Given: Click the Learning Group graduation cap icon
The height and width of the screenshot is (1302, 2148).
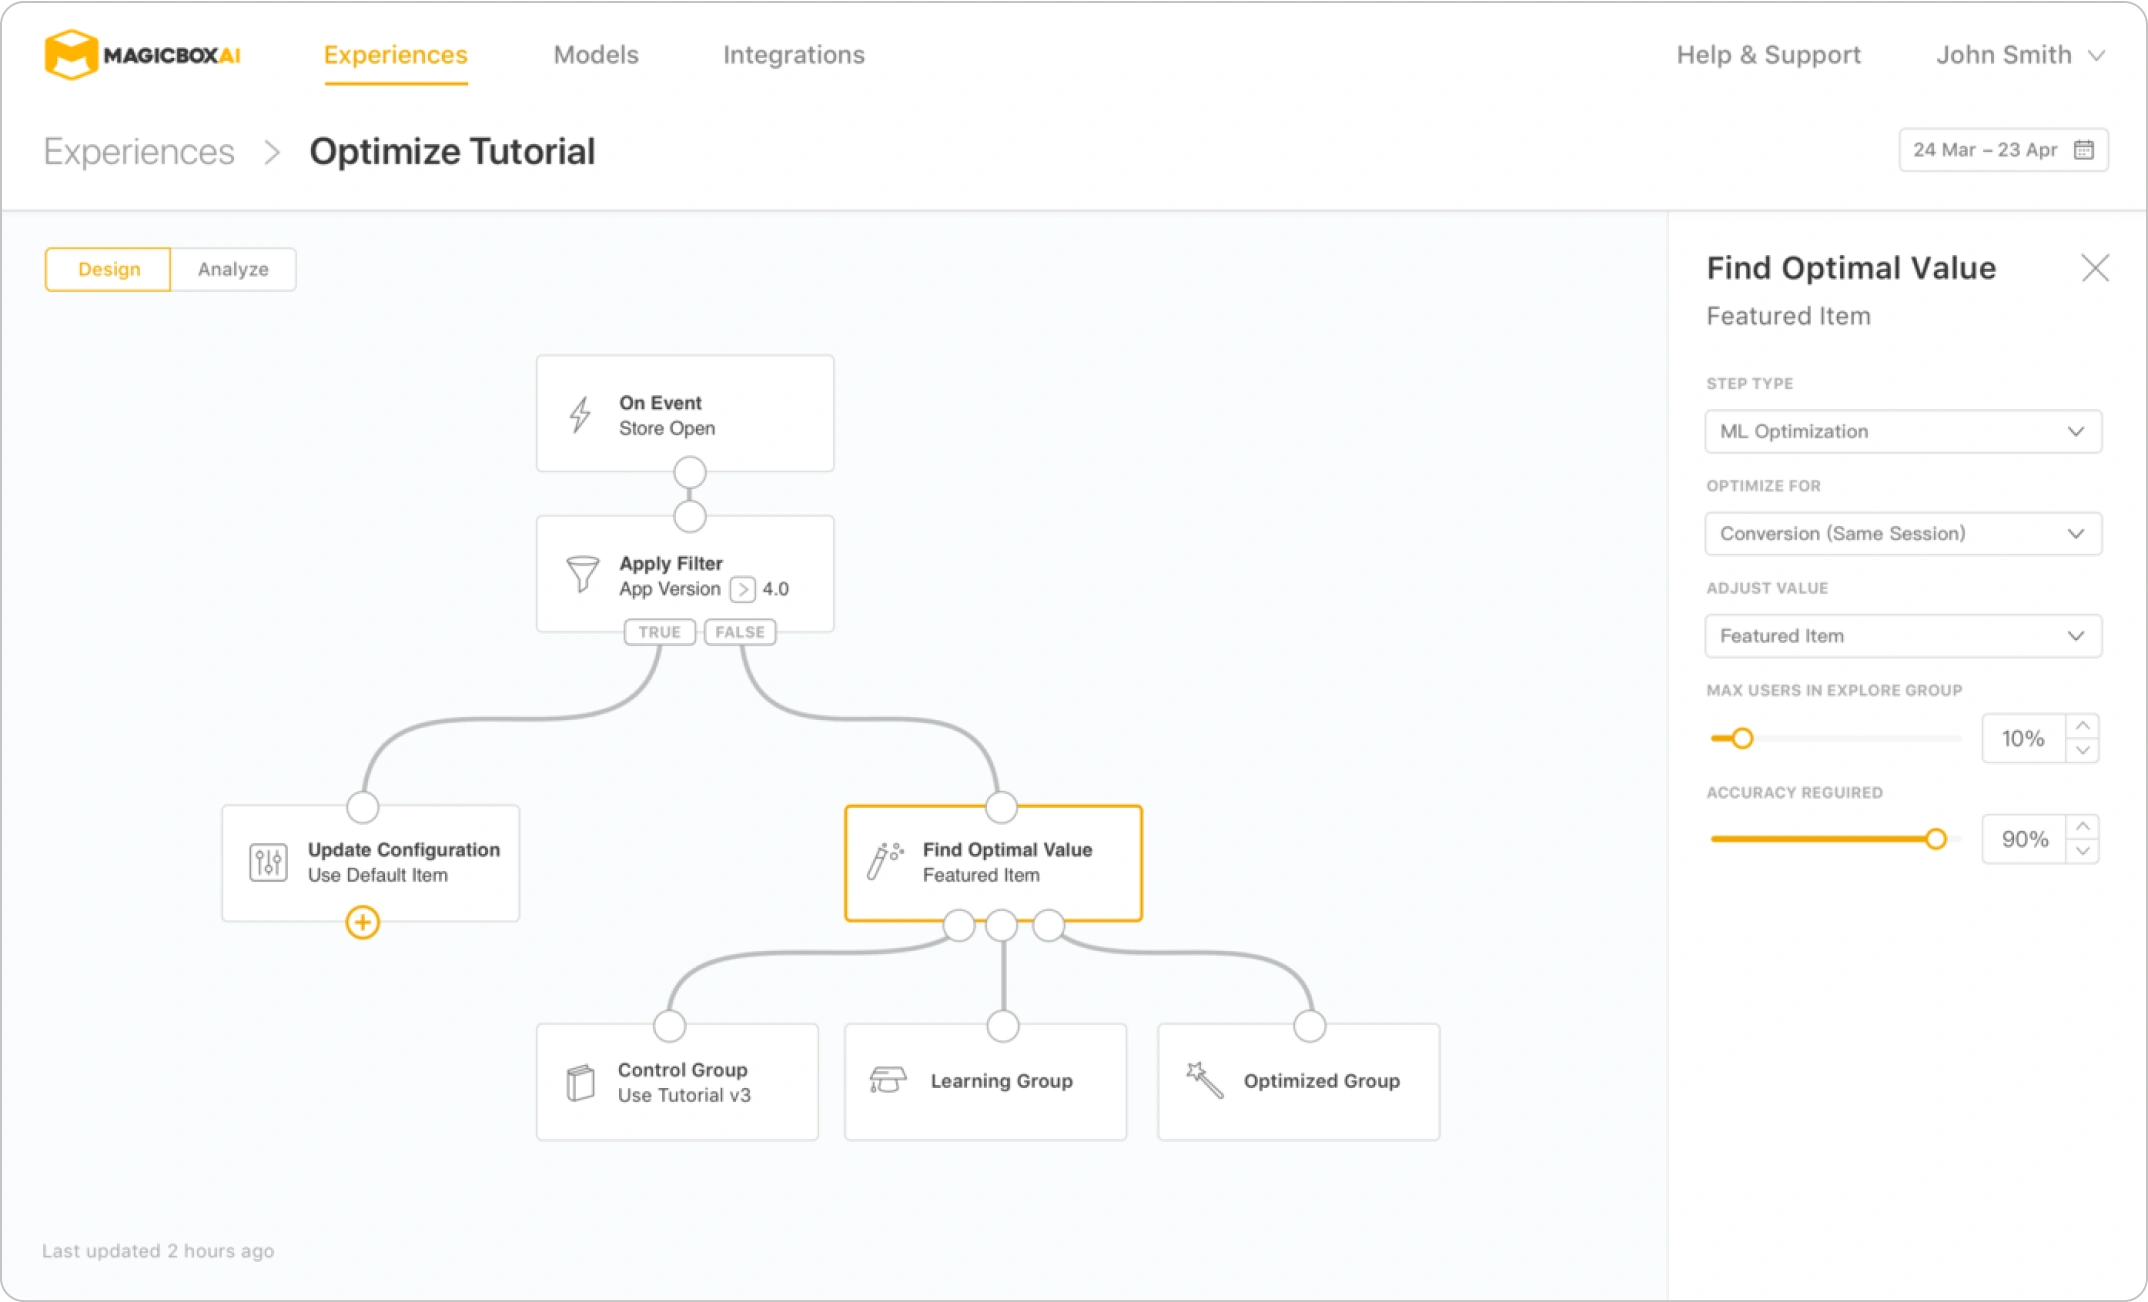Looking at the screenshot, I should click(887, 1080).
